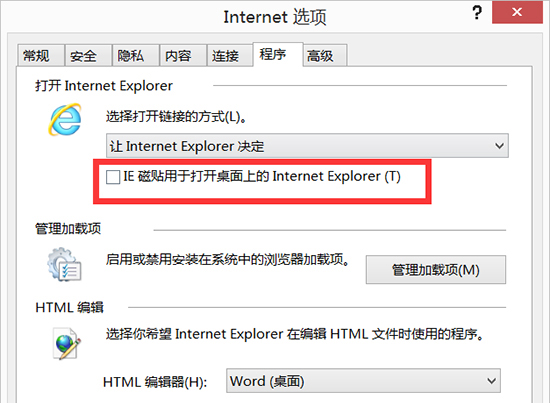Click the Internet Explorer logo icon
Viewport: 550px width, 403px height.
click(65, 119)
